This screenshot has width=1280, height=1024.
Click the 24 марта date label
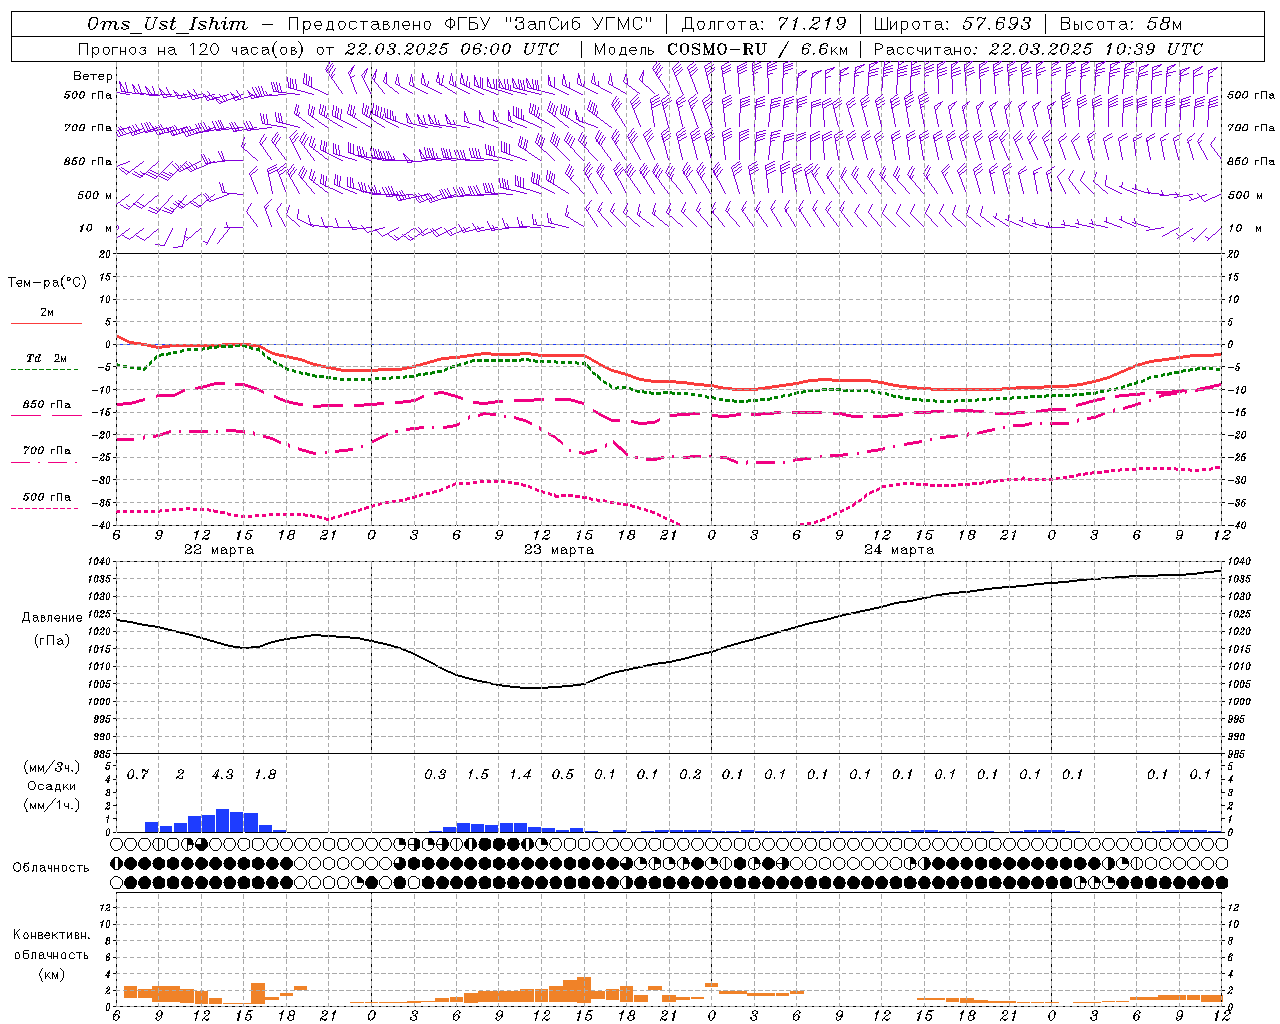(899, 550)
